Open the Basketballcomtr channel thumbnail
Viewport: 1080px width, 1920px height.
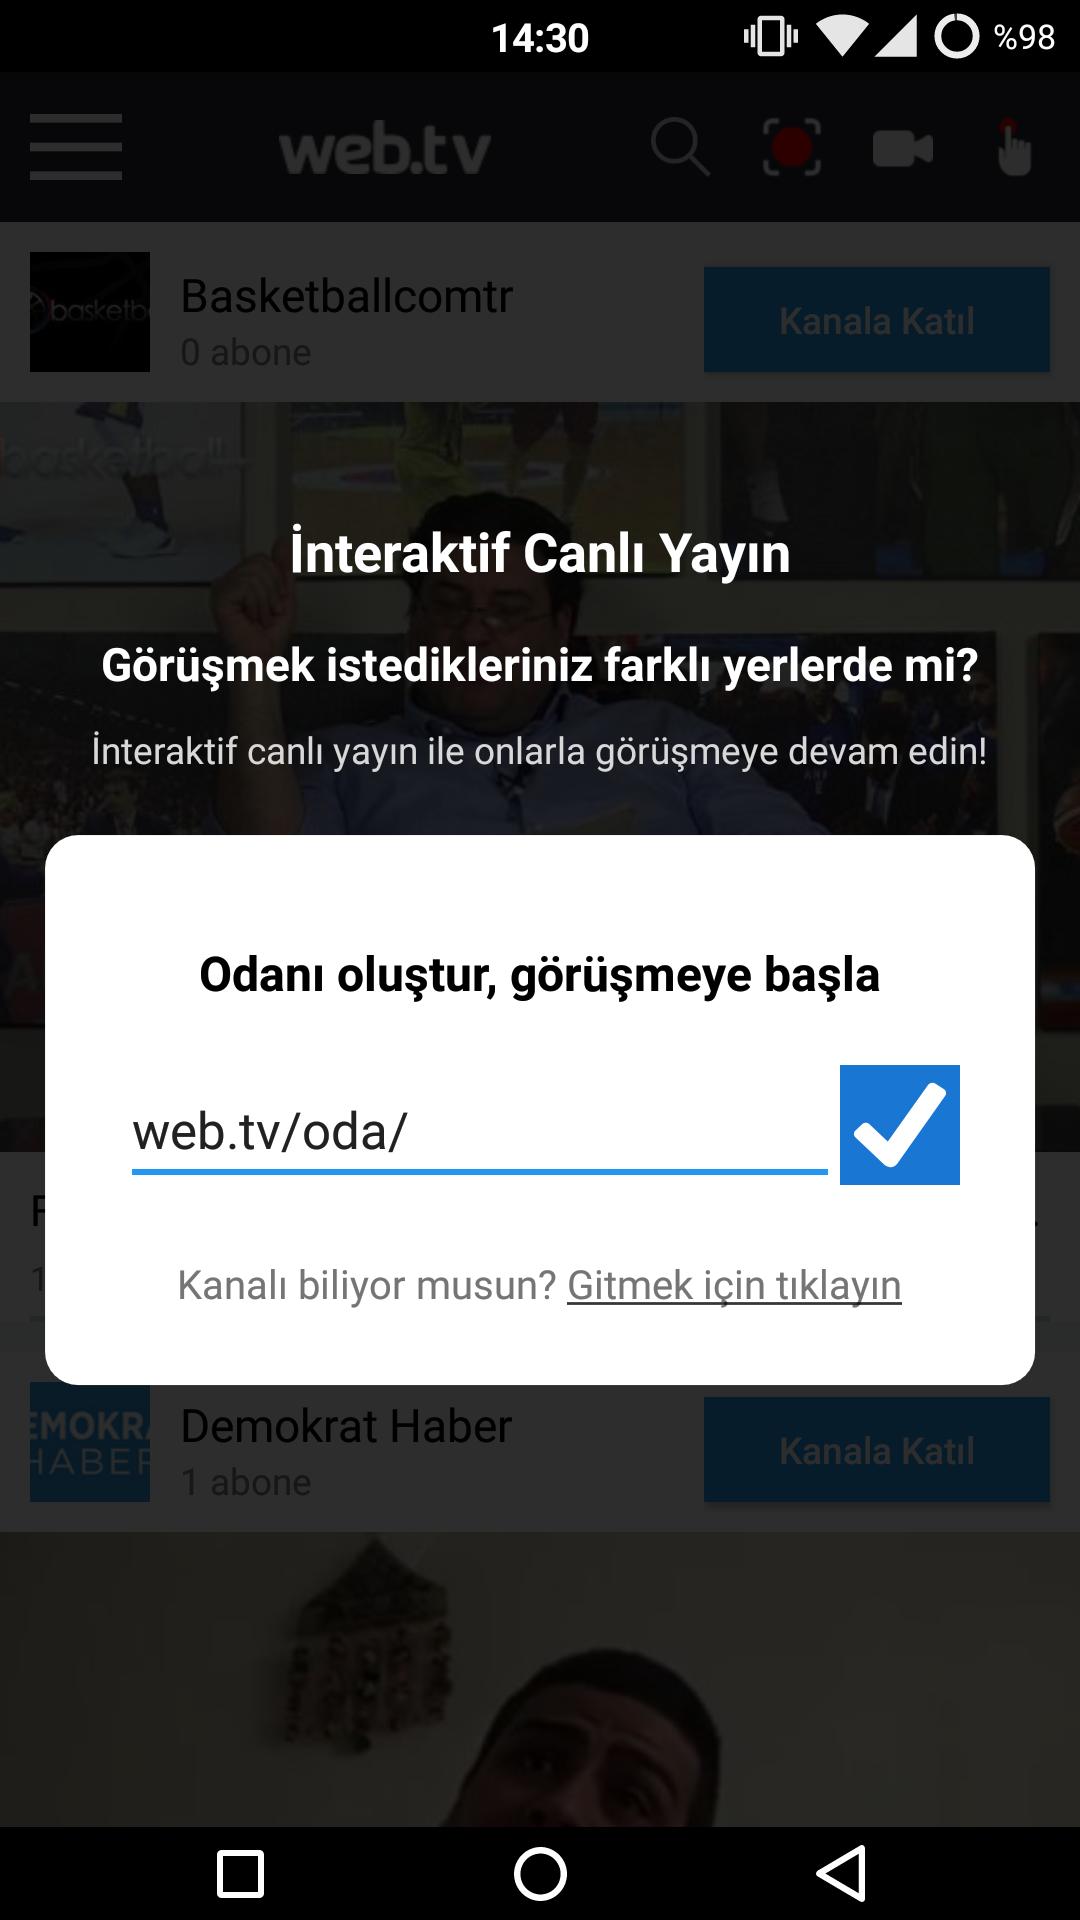(90, 312)
